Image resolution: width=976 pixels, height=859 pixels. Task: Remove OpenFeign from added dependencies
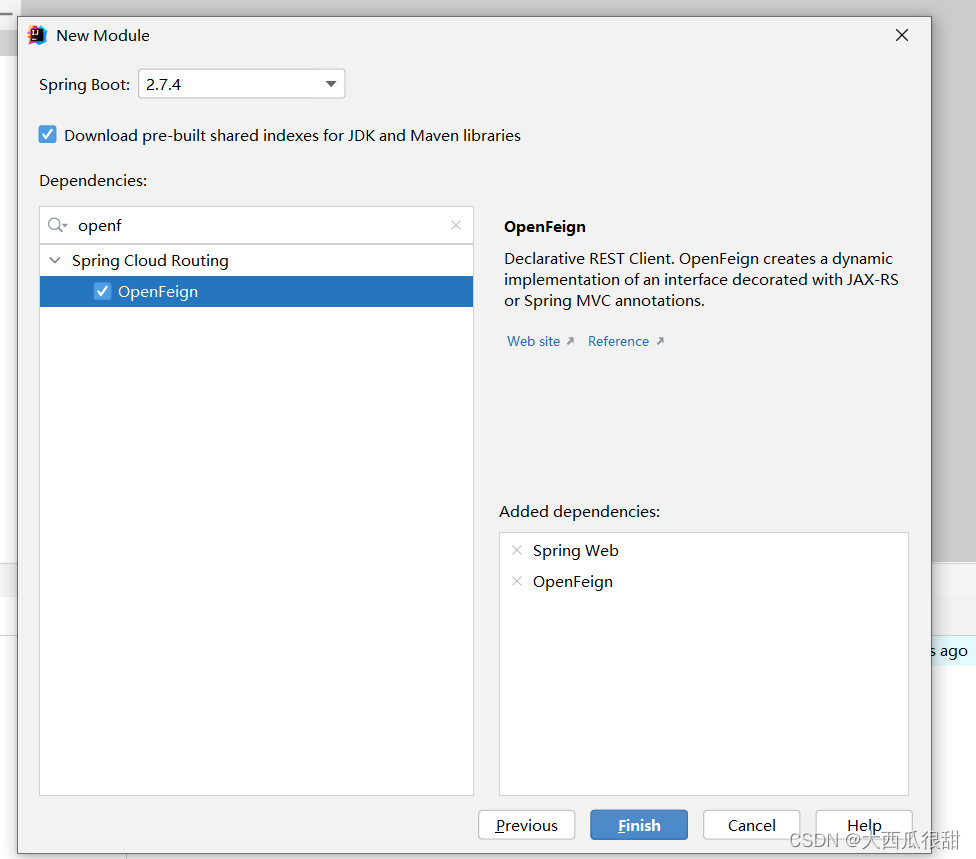point(517,581)
